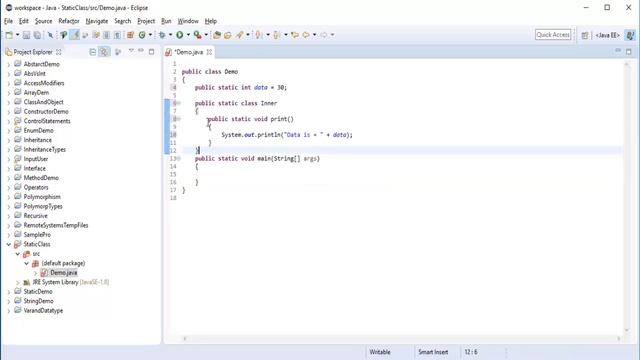Screen dimensions: 640x360
Task: Click the Save All toolbar icon
Action: tap(37, 35)
